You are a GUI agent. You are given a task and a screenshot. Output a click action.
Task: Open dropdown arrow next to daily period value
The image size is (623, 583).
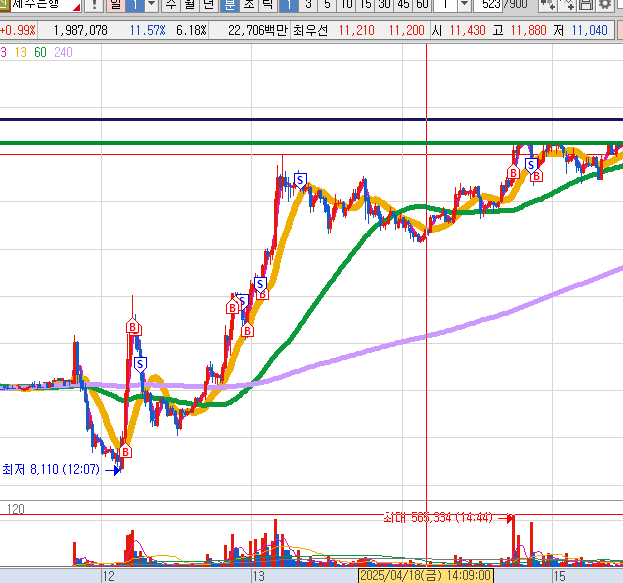151,5
